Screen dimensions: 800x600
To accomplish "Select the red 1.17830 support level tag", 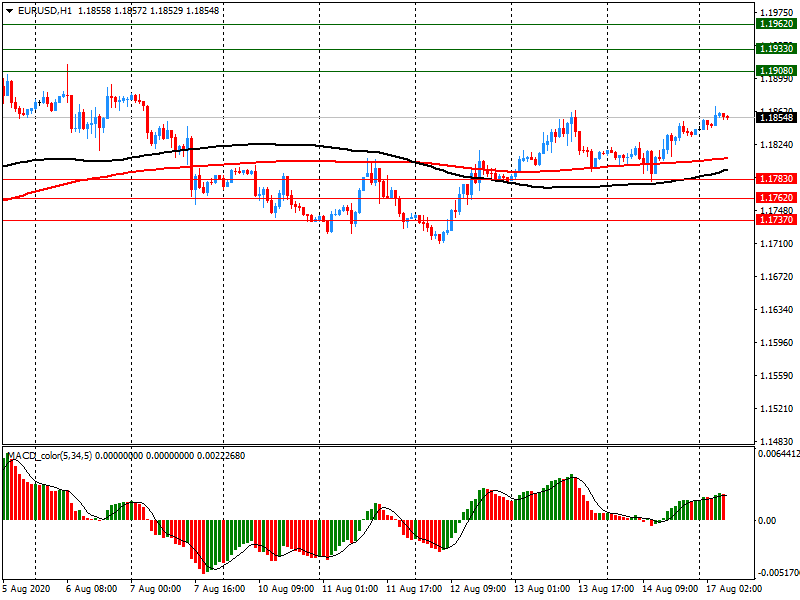I will pyautogui.click(x=776, y=178).
